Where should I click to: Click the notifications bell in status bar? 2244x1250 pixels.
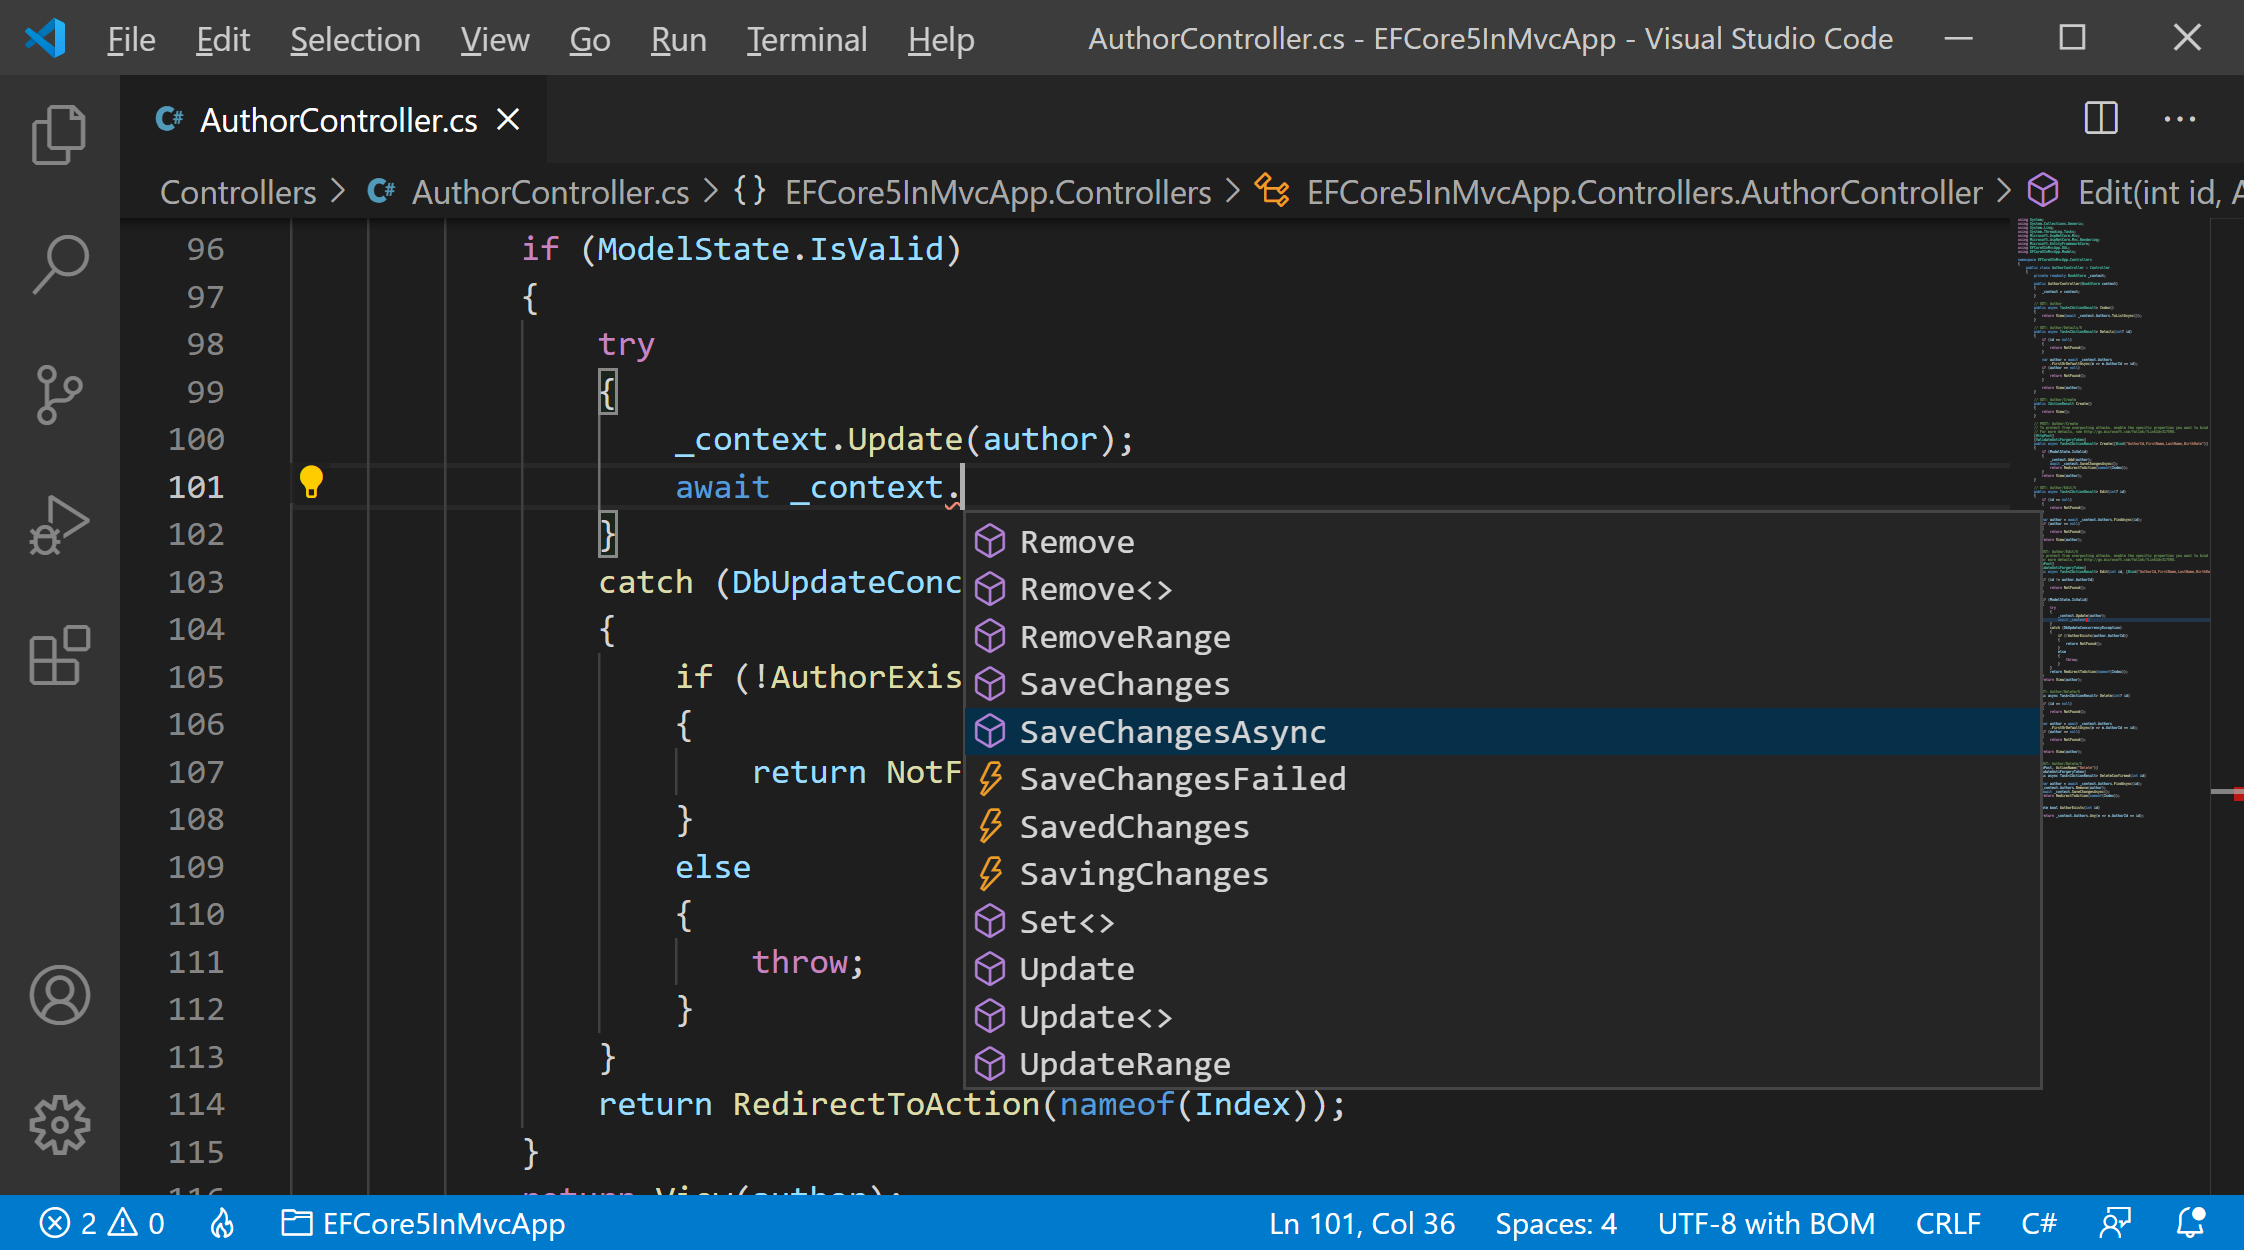pos(2190,1223)
